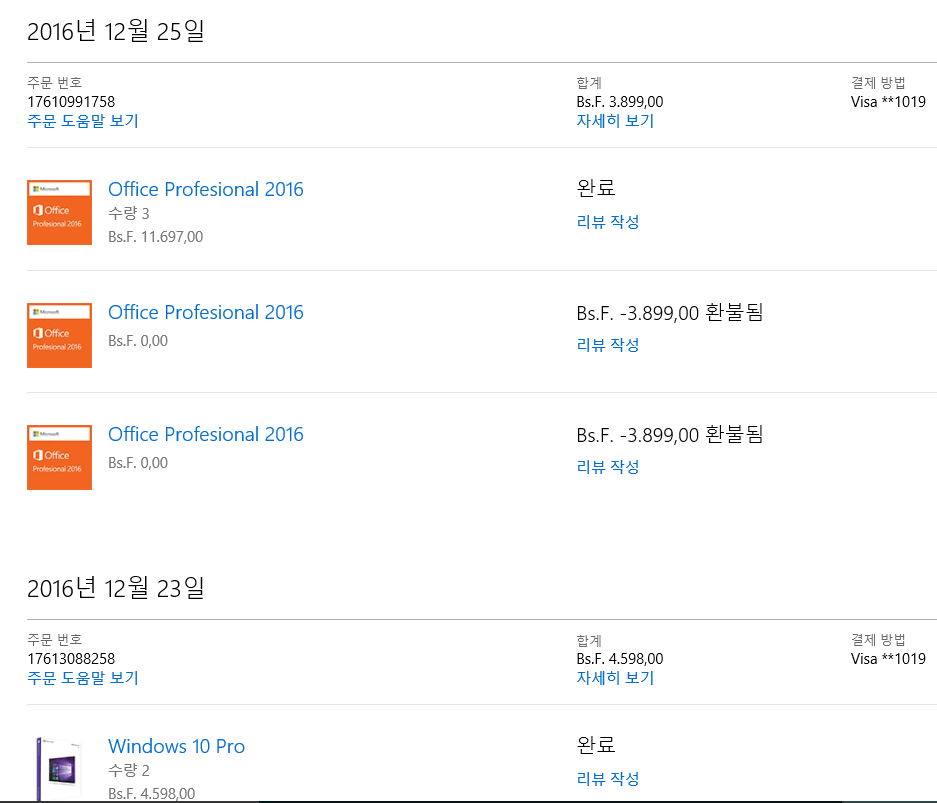Open the Windows 10 Pro product link
The width and height of the screenshot is (937, 803).
click(176, 746)
